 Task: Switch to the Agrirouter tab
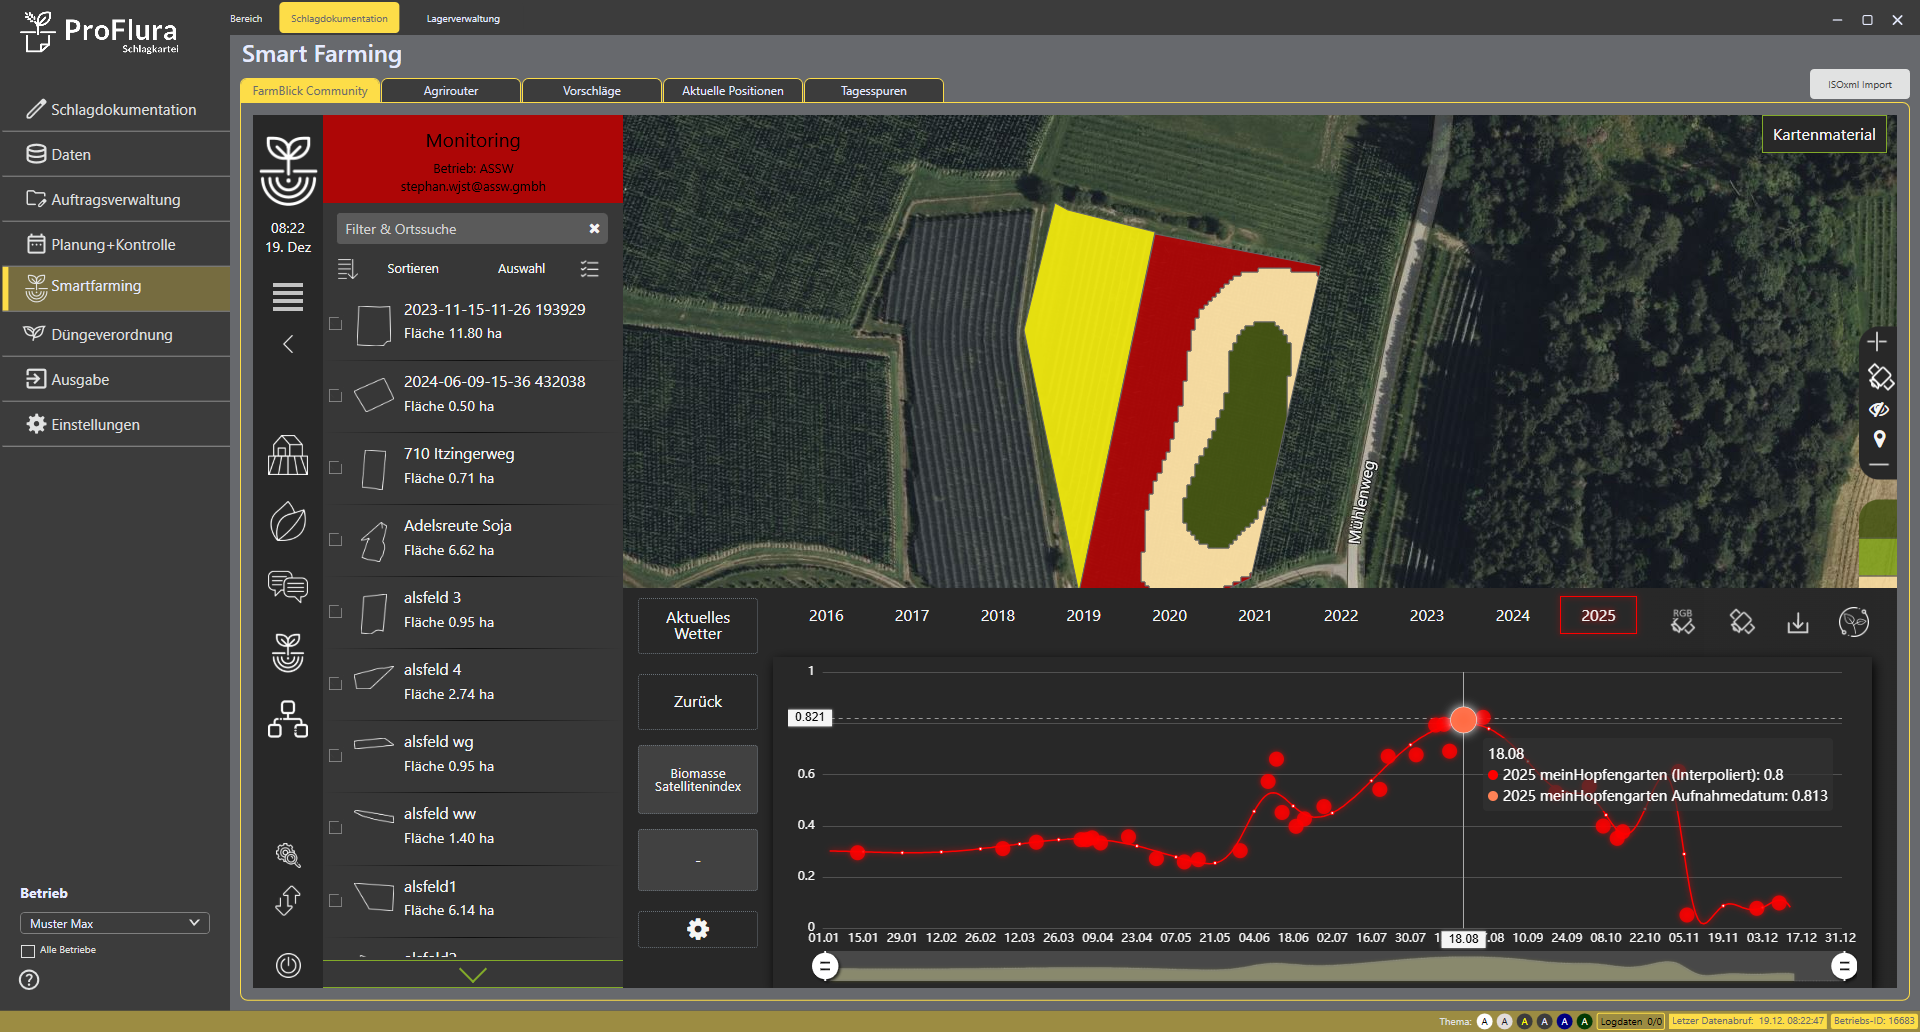click(451, 91)
